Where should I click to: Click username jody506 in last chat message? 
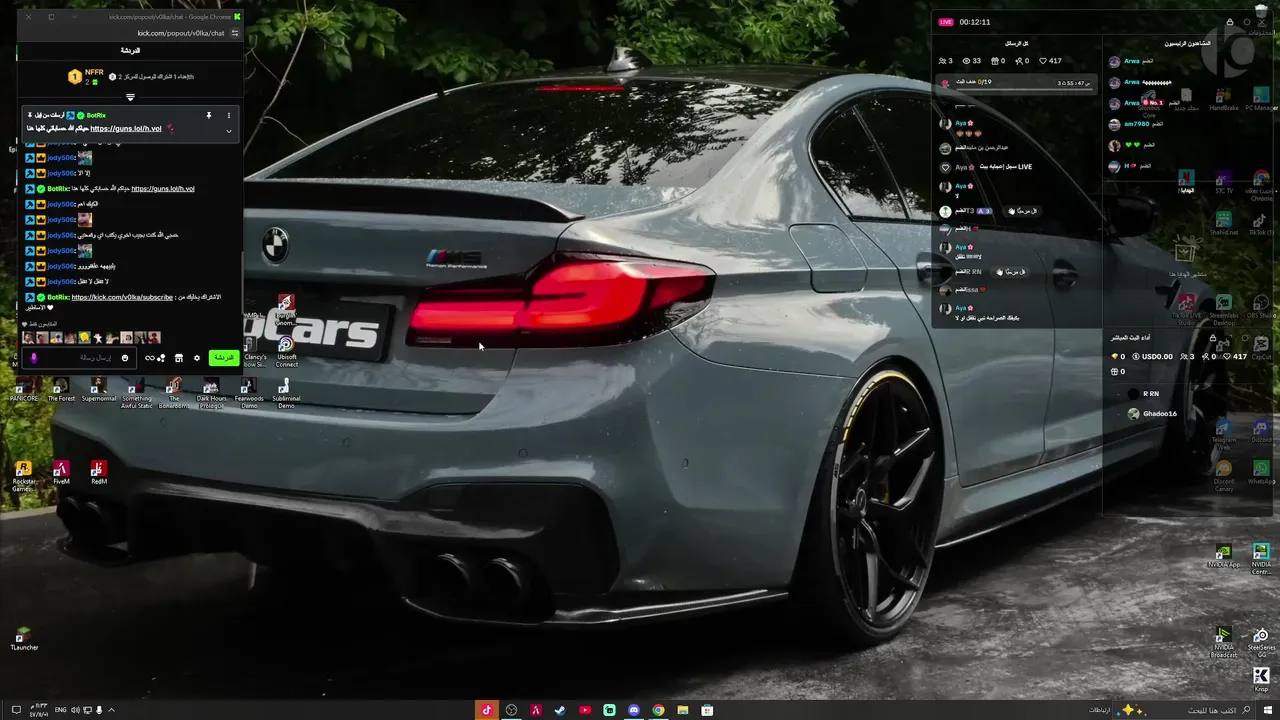click(61, 282)
